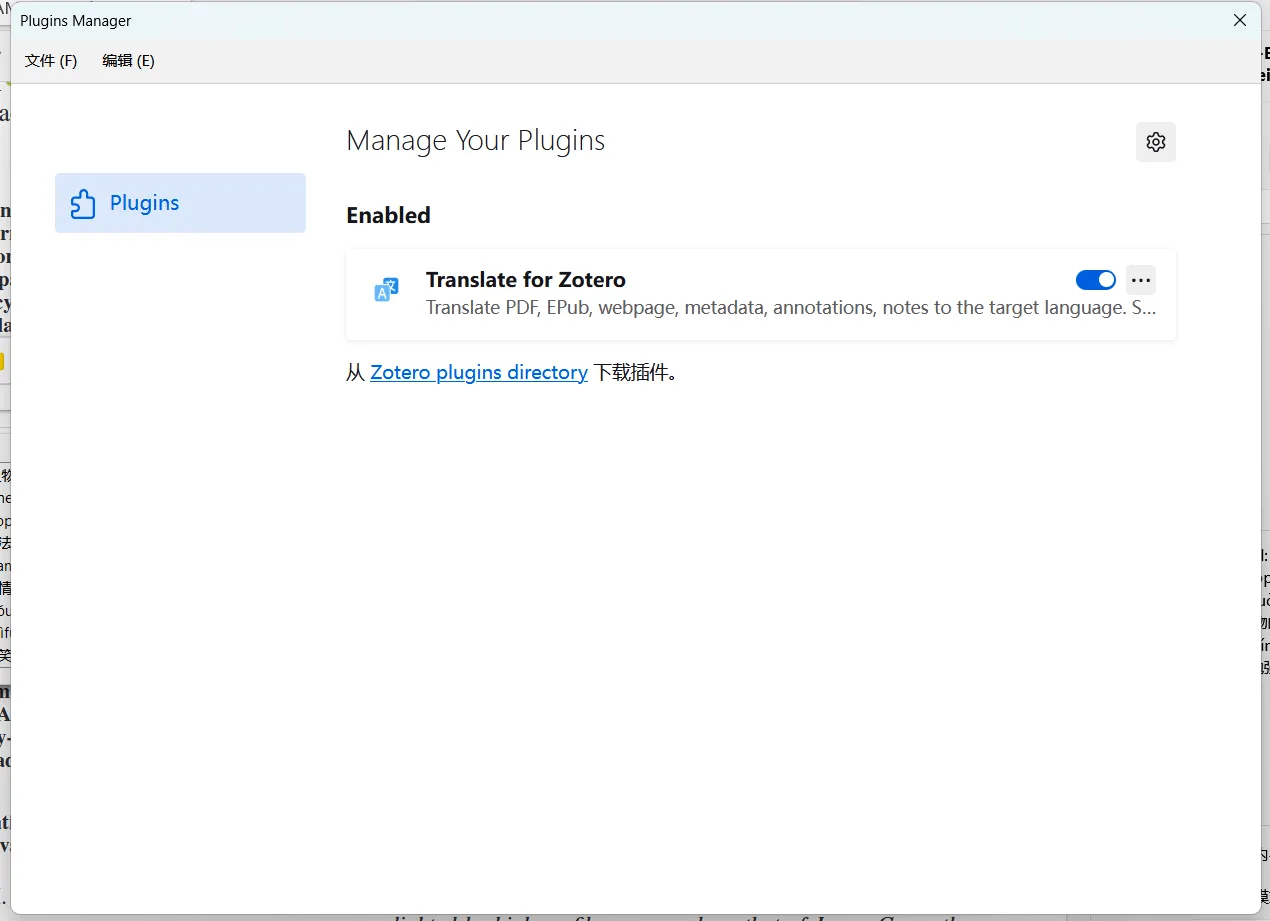Click the empty gap between toggle and plugin title
This screenshot has width=1270, height=921.
click(x=850, y=280)
